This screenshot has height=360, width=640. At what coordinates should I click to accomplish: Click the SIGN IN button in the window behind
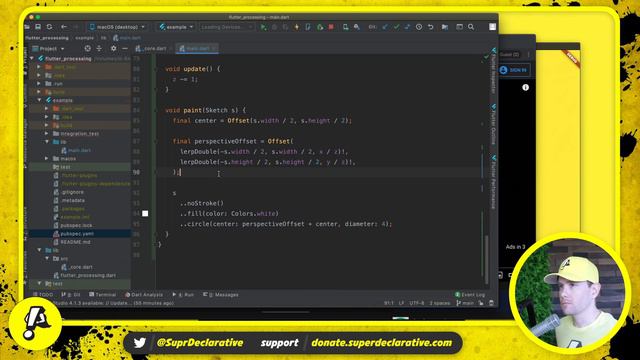click(514, 70)
